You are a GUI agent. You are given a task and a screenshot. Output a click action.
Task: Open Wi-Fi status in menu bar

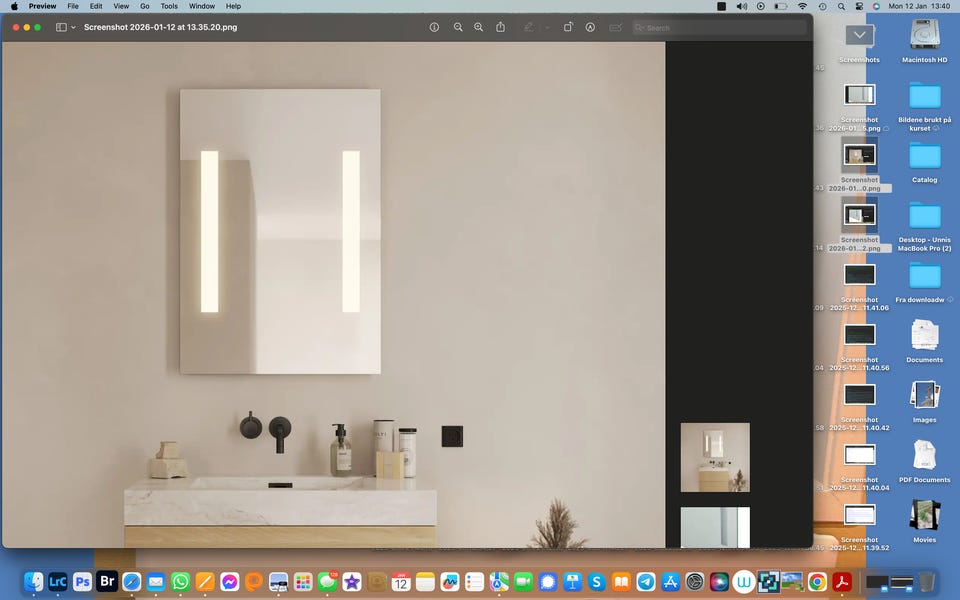coord(802,6)
